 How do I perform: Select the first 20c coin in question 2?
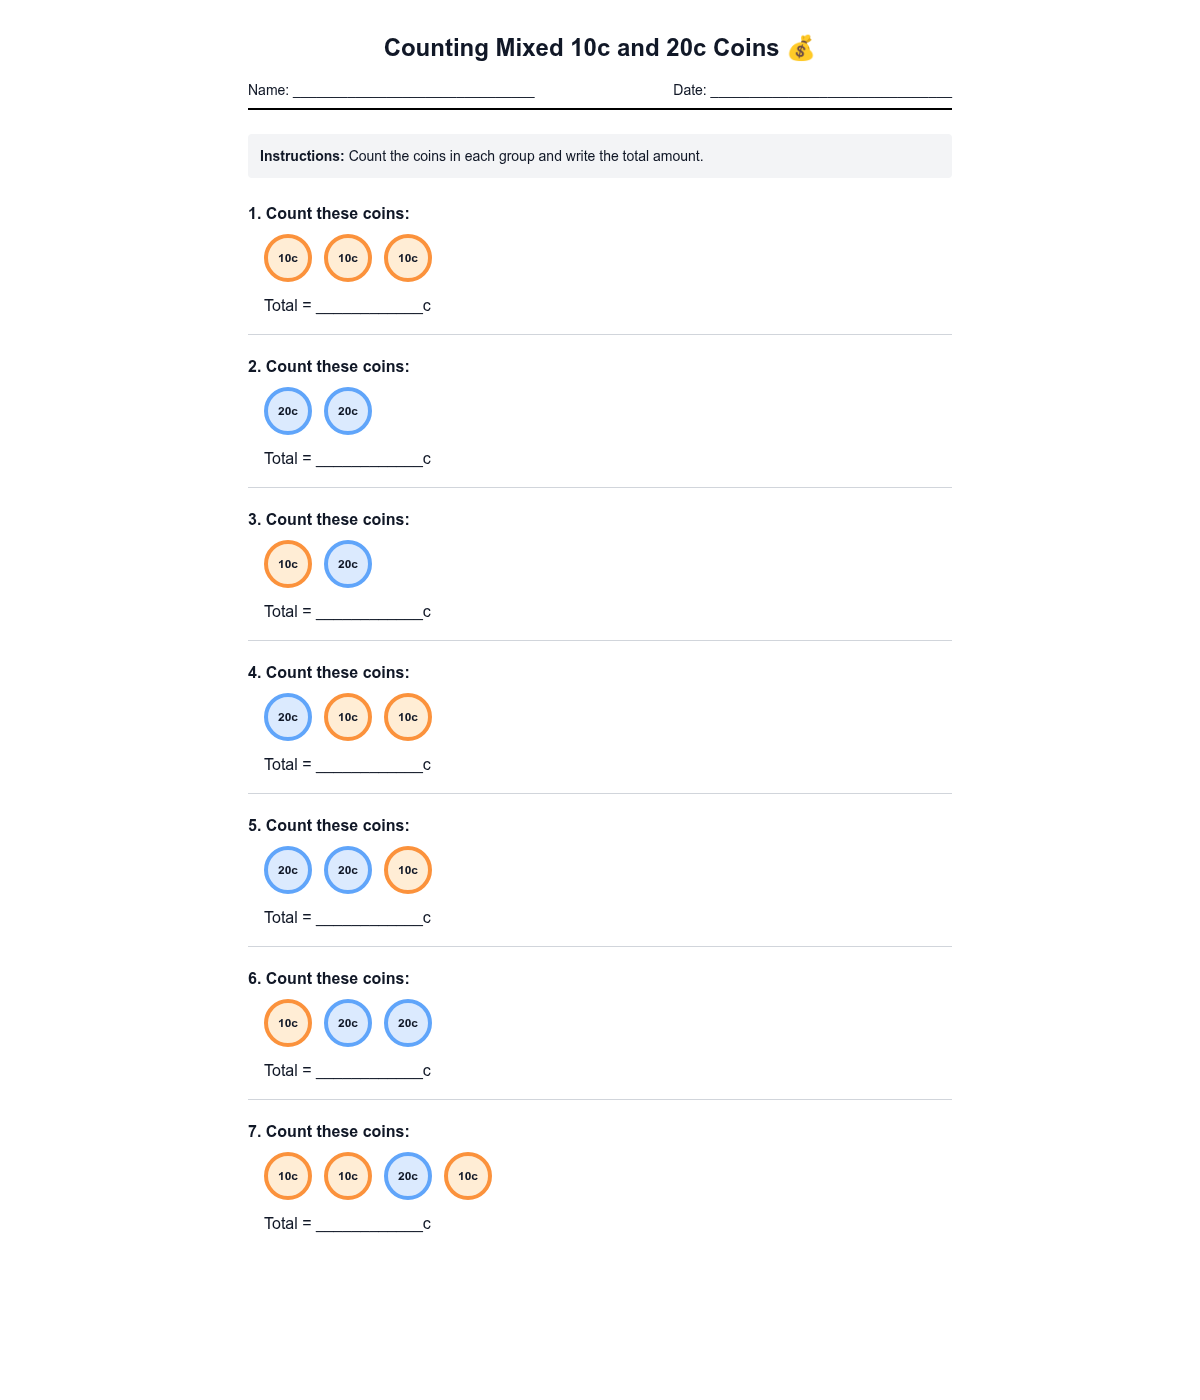coord(288,411)
